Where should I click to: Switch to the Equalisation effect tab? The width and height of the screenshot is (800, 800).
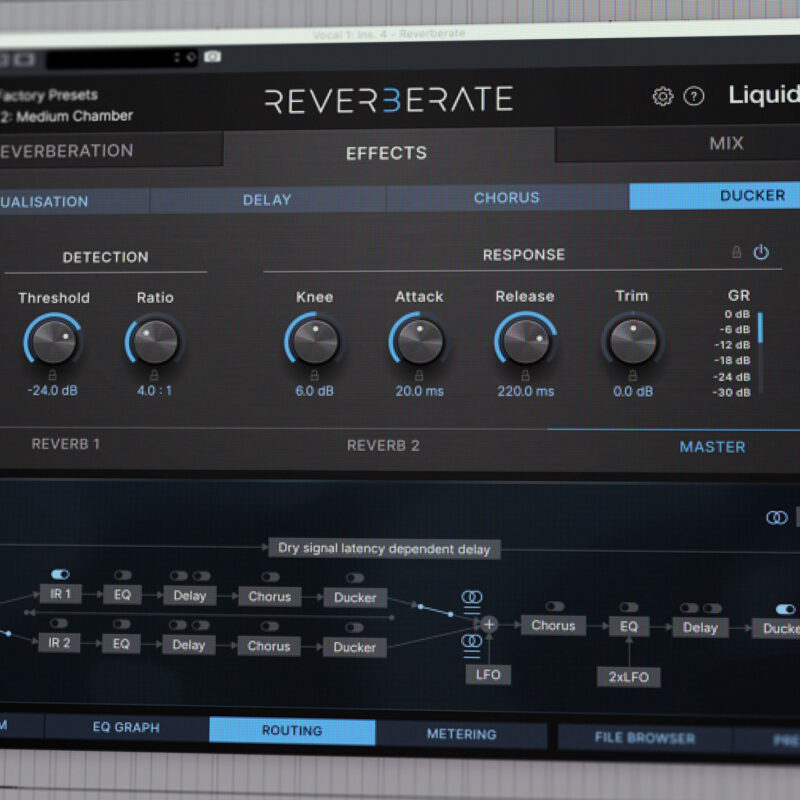coord(74,201)
